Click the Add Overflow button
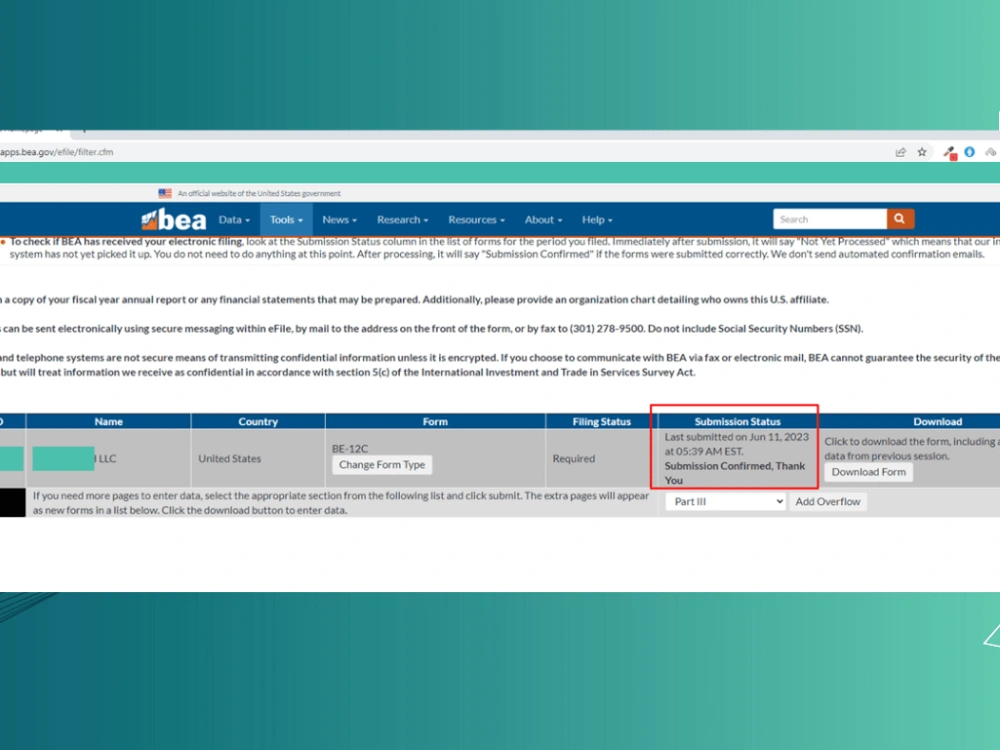Image resolution: width=1000 pixels, height=750 pixels. 828,501
